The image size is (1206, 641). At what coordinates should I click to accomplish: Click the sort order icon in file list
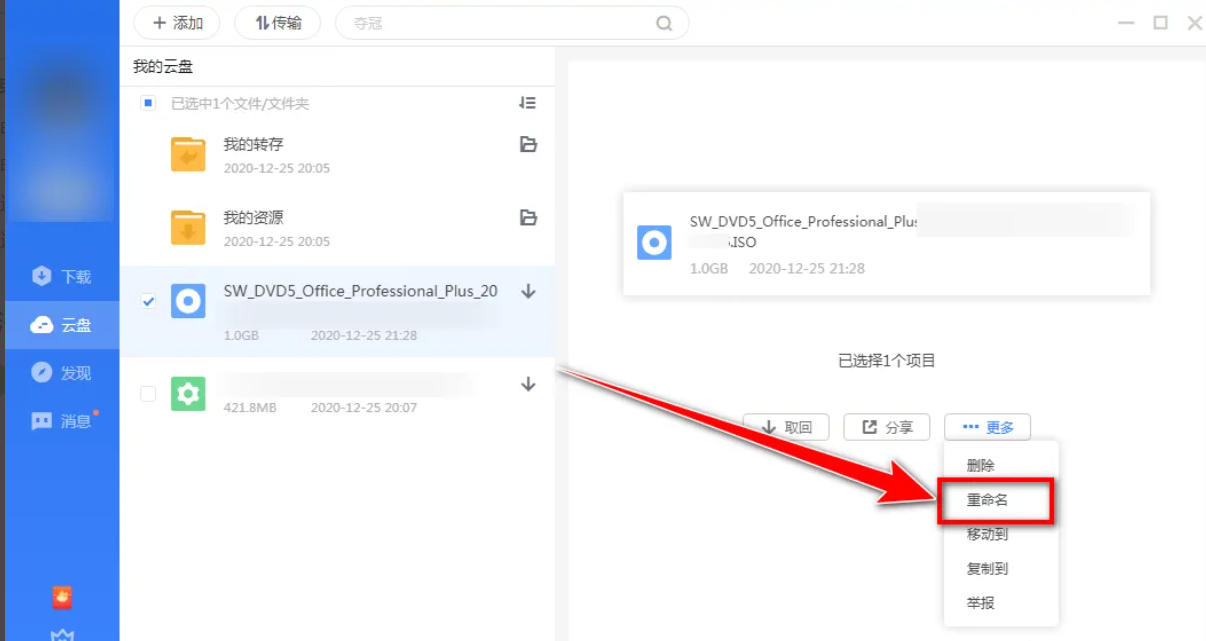pyautogui.click(x=528, y=103)
